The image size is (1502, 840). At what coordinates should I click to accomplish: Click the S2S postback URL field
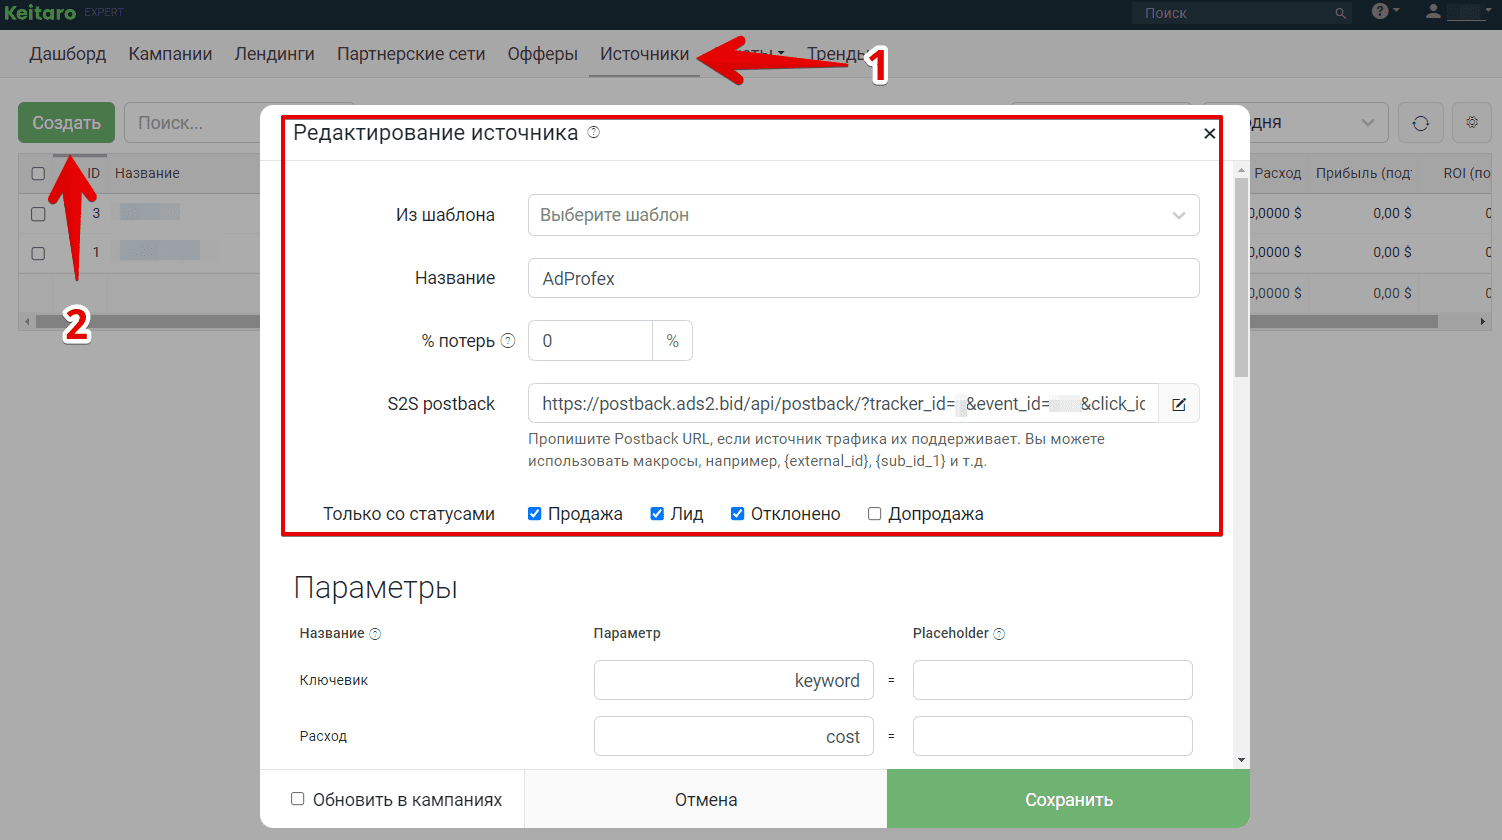[843, 404]
